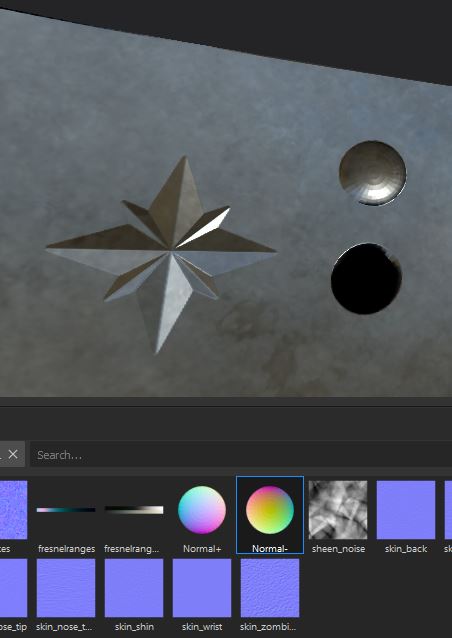Image resolution: width=452 pixels, height=638 pixels.
Task: Click the sheen_noise label text
Action: (x=338, y=548)
